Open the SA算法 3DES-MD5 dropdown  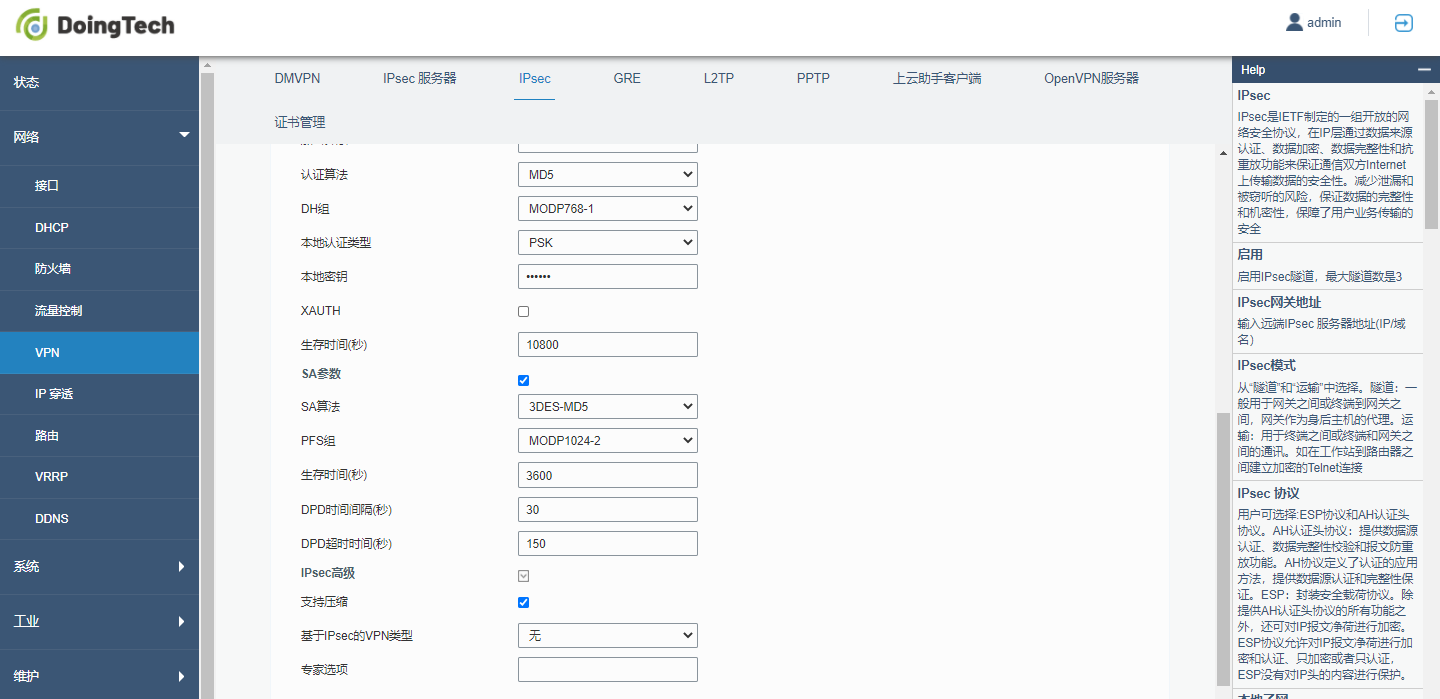(x=608, y=407)
